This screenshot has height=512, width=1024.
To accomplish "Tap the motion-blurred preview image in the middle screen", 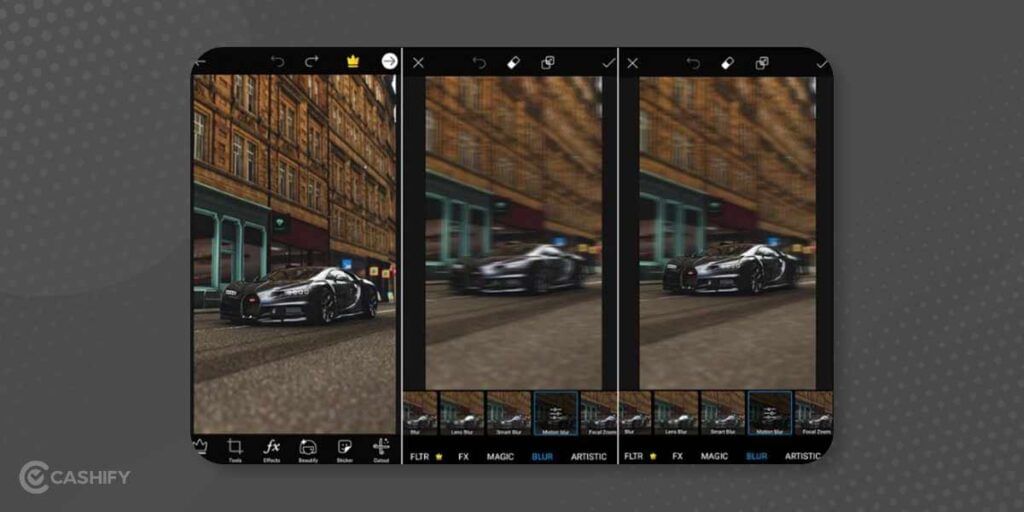I will pos(513,233).
